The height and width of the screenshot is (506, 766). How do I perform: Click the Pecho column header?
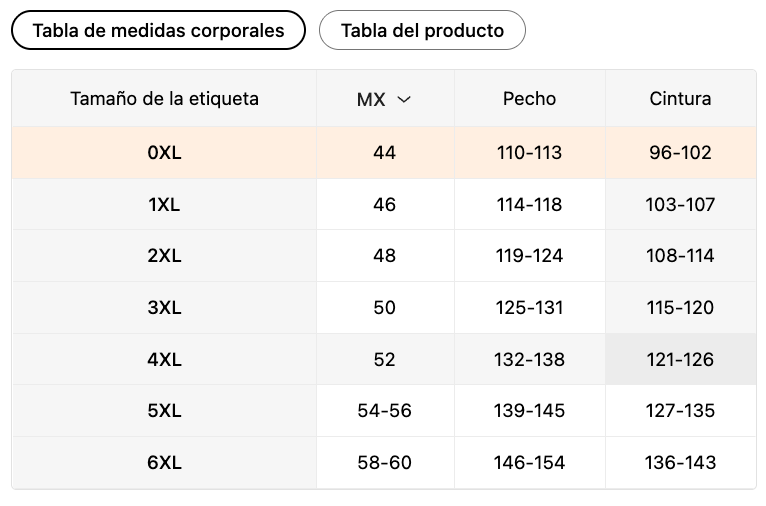529,99
